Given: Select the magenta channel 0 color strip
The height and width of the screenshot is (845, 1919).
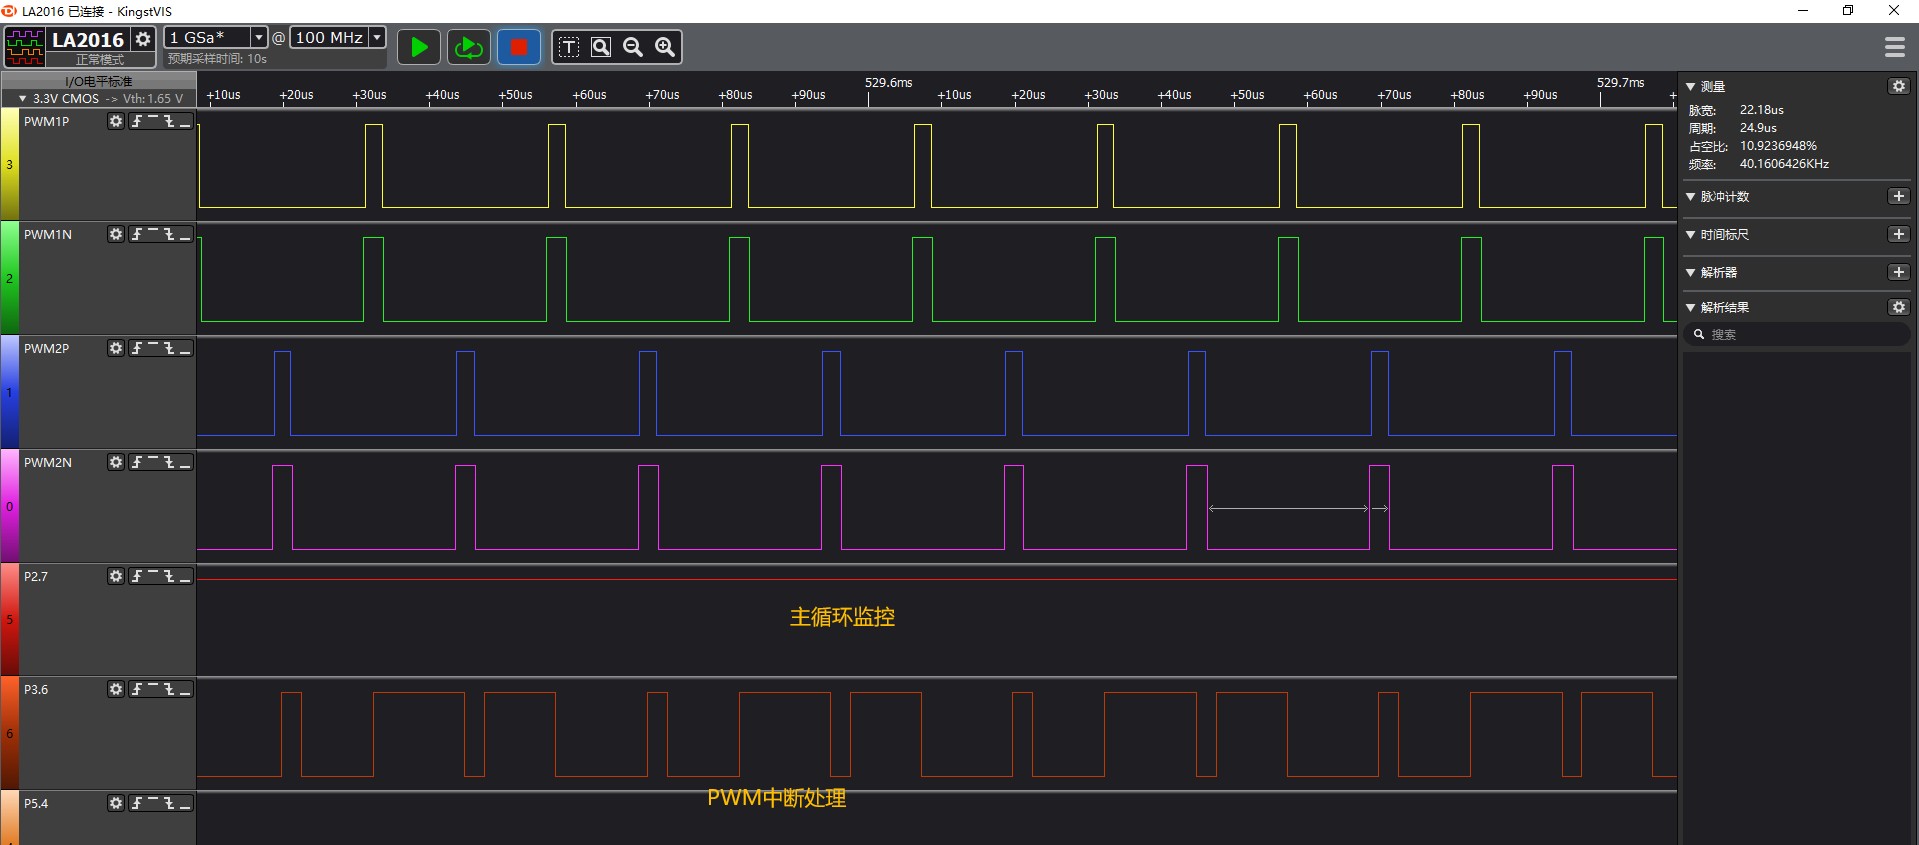Looking at the screenshot, I should [x=9, y=506].
